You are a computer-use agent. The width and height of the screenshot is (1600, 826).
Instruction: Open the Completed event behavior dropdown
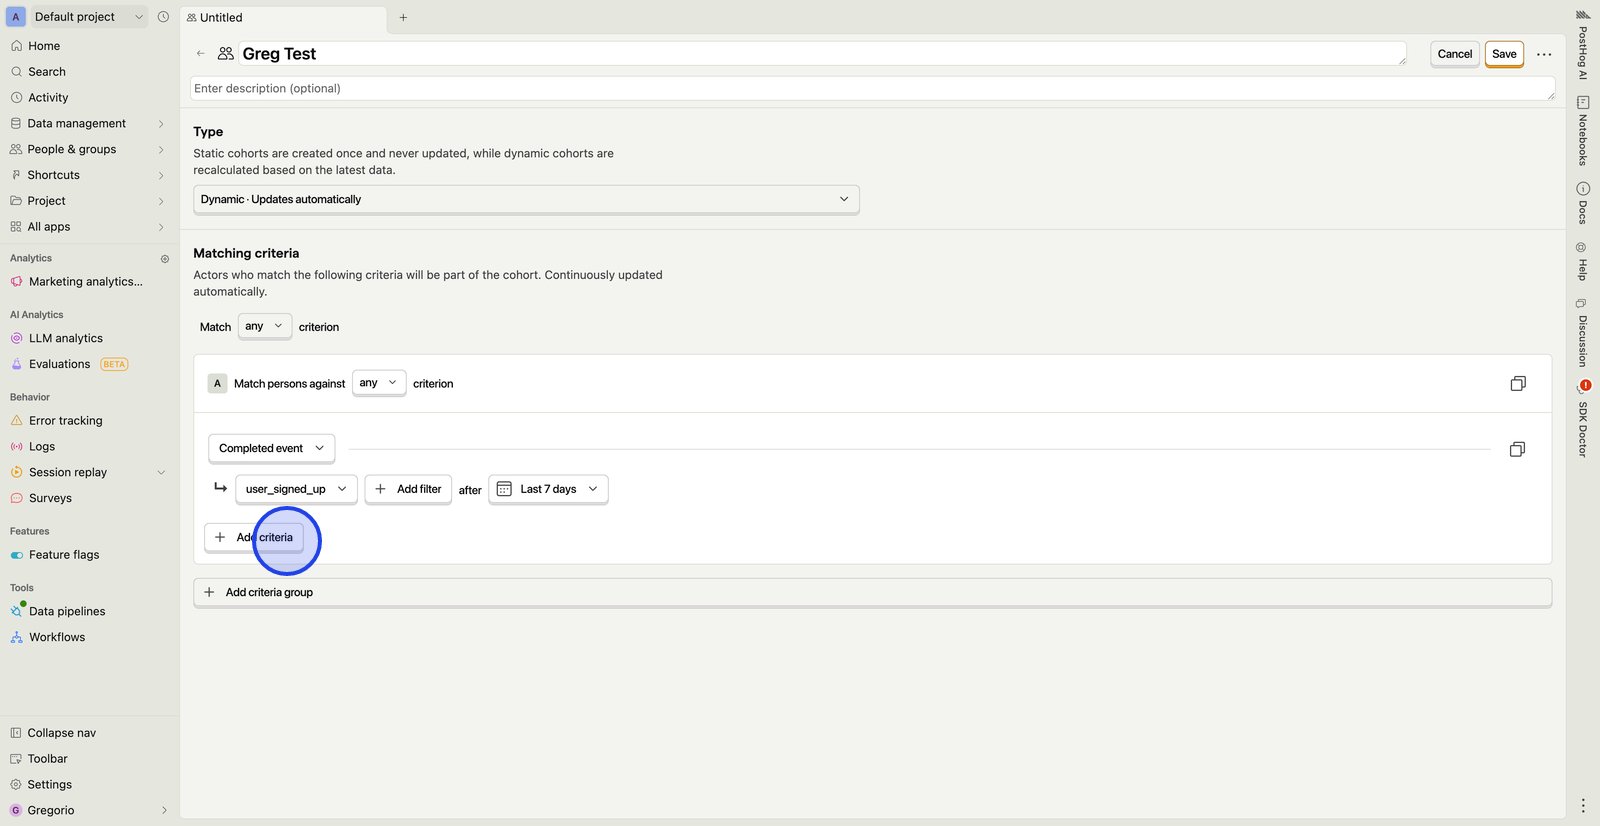[x=271, y=448]
